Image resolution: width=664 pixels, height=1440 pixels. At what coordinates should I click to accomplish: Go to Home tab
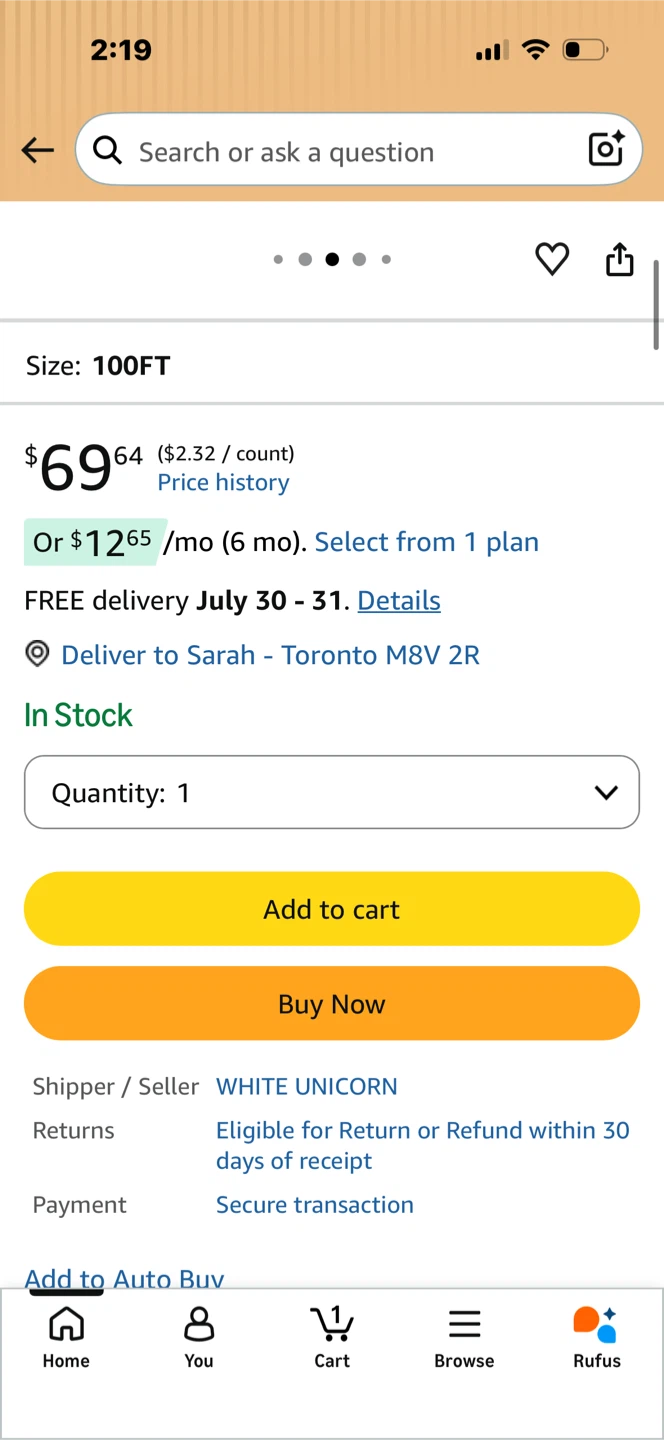[x=66, y=1337]
